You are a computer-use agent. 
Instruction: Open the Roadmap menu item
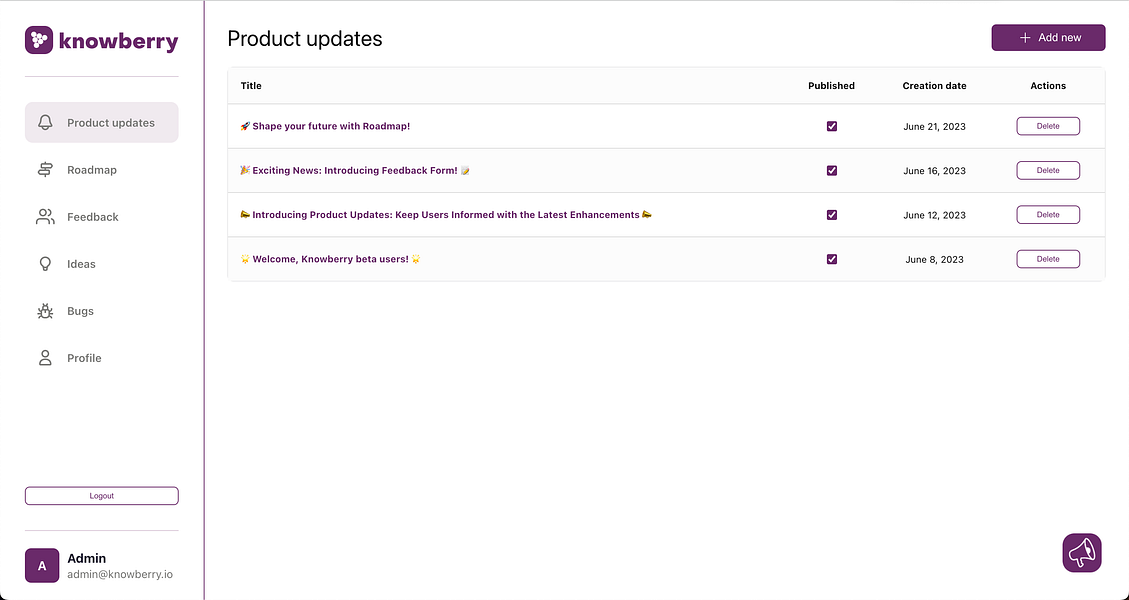[x=92, y=170]
